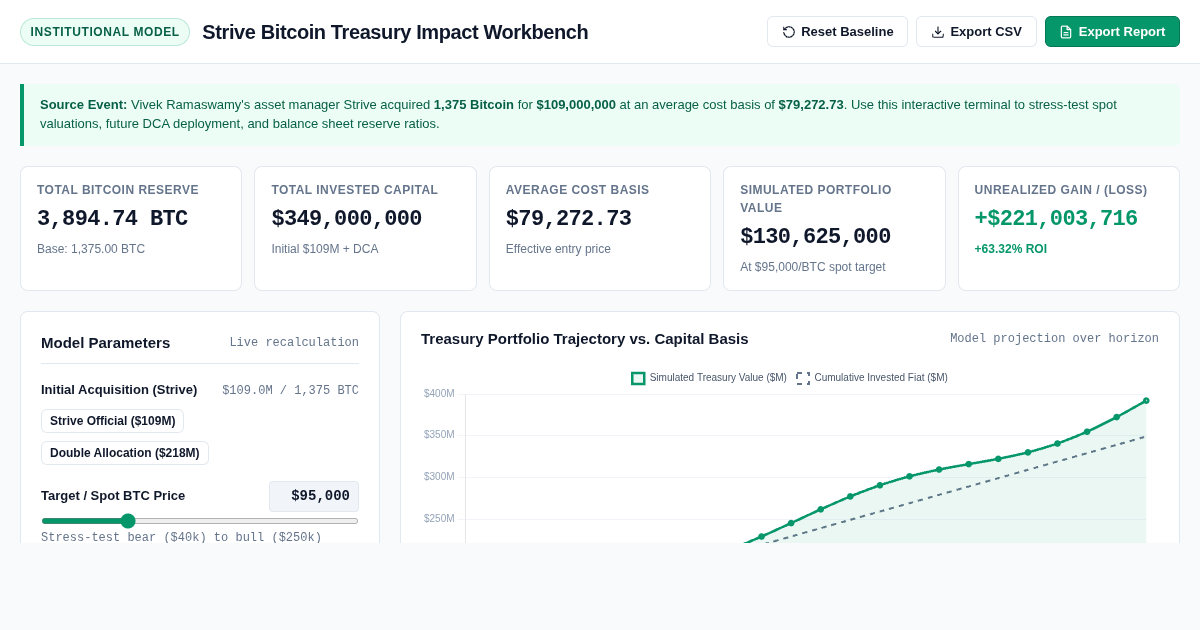Click the $109.0M / 1,375 BTC readout
Image resolution: width=1200 pixels, height=630 pixels.
click(x=290, y=390)
